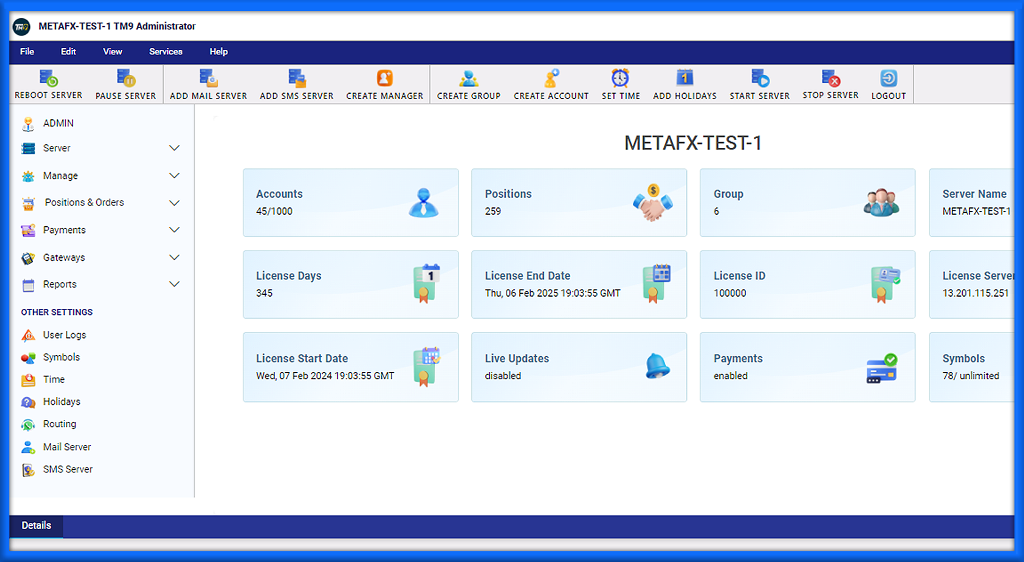
Task: Click the Create Group toolbar icon
Action: (x=468, y=79)
